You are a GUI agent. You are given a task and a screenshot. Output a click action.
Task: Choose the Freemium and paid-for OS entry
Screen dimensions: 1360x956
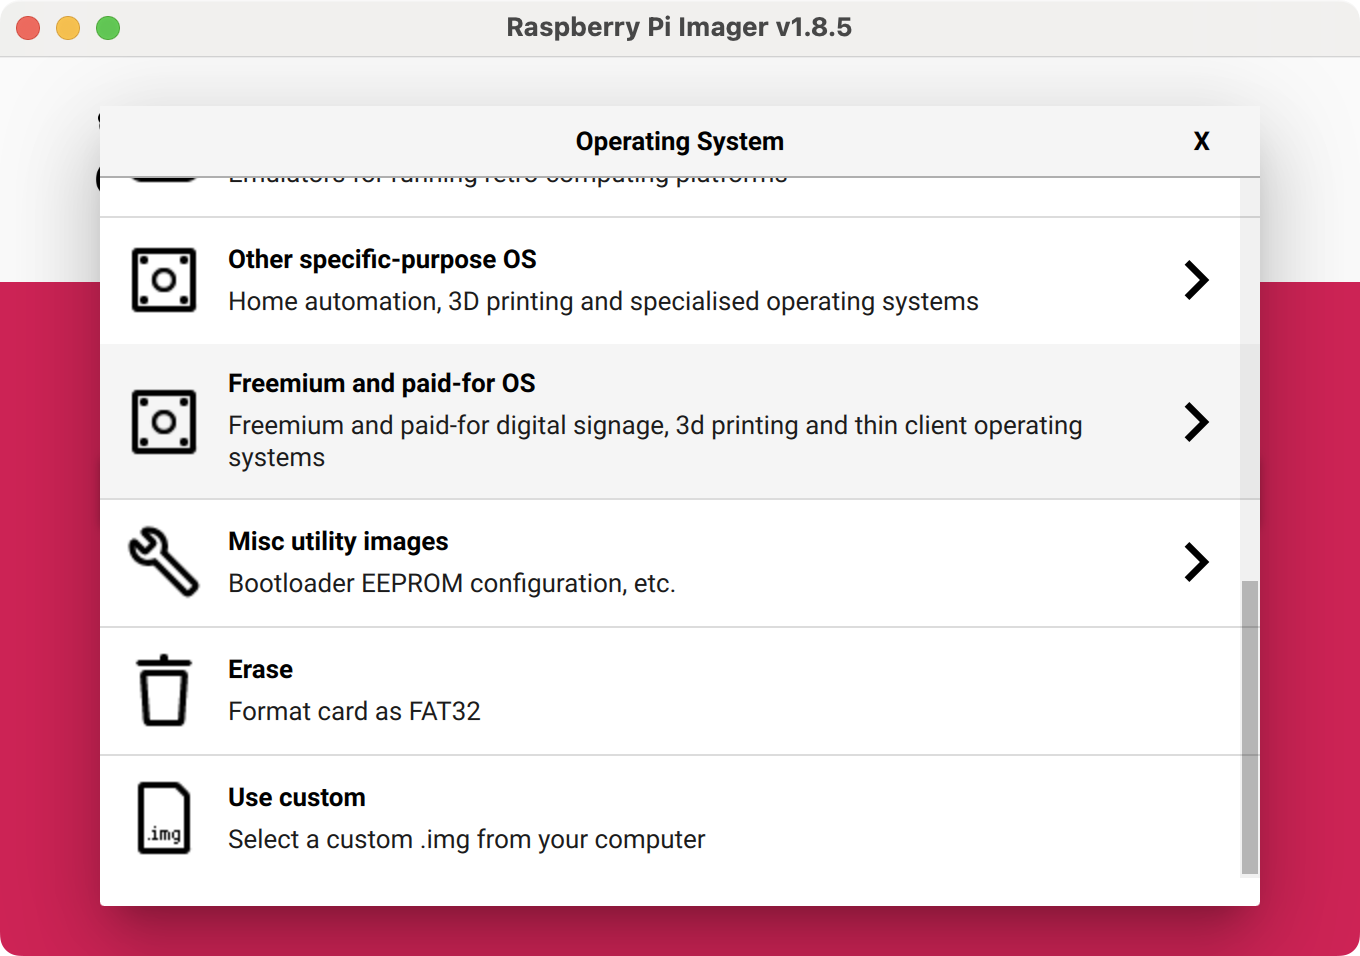tap(600, 421)
